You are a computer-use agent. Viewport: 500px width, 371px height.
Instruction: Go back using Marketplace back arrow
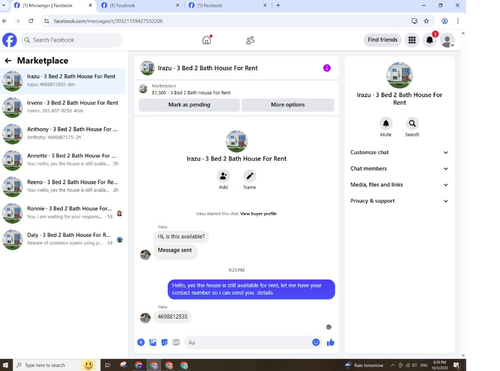pyautogui.click(x=8, y=61)
